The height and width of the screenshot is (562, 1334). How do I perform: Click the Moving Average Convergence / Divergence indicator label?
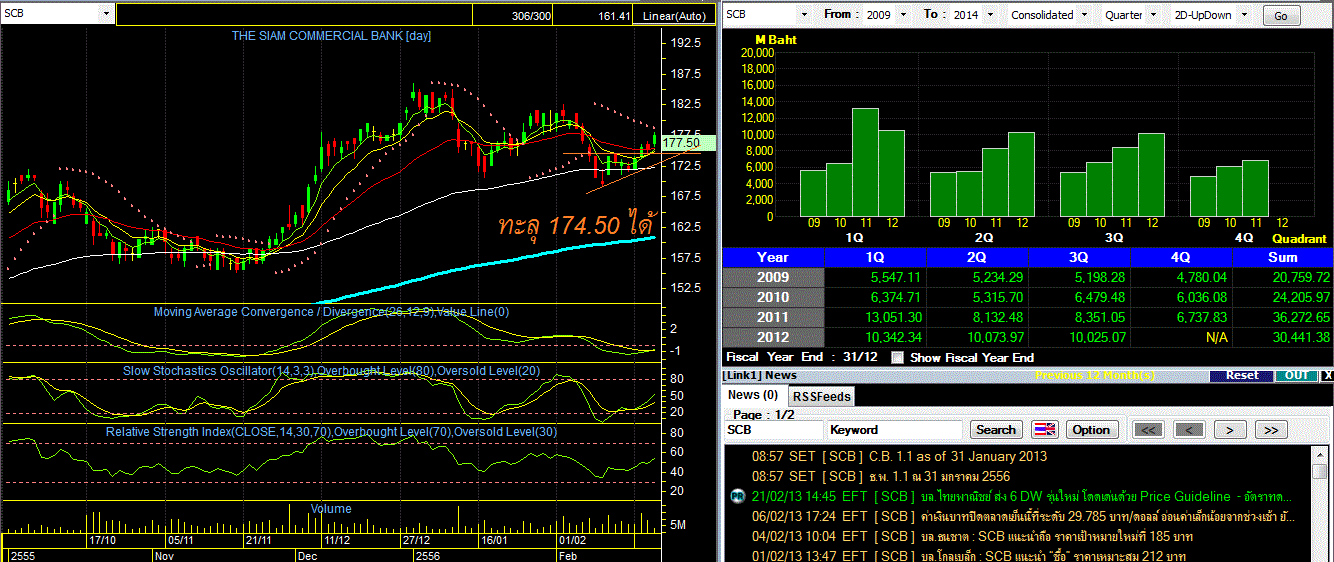331,312
